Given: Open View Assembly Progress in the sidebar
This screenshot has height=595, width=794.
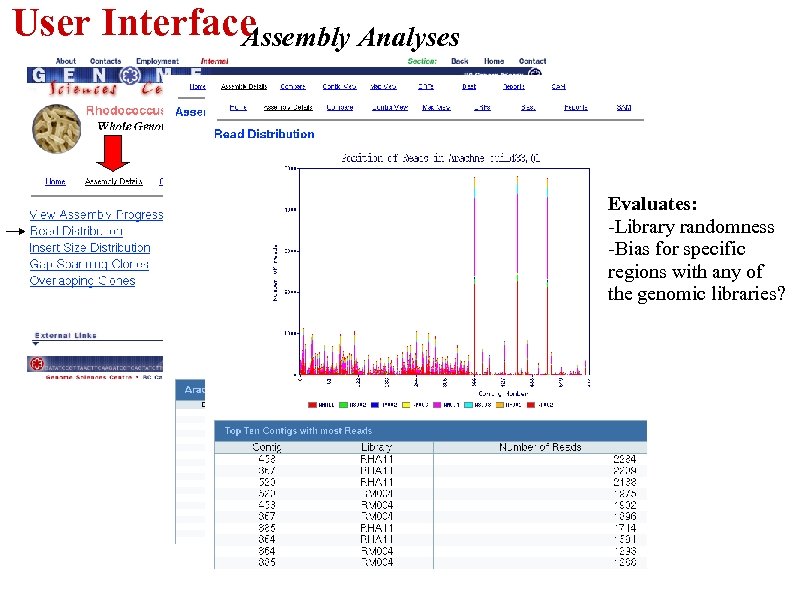Looking at the screenshot, I should point(96,215).
